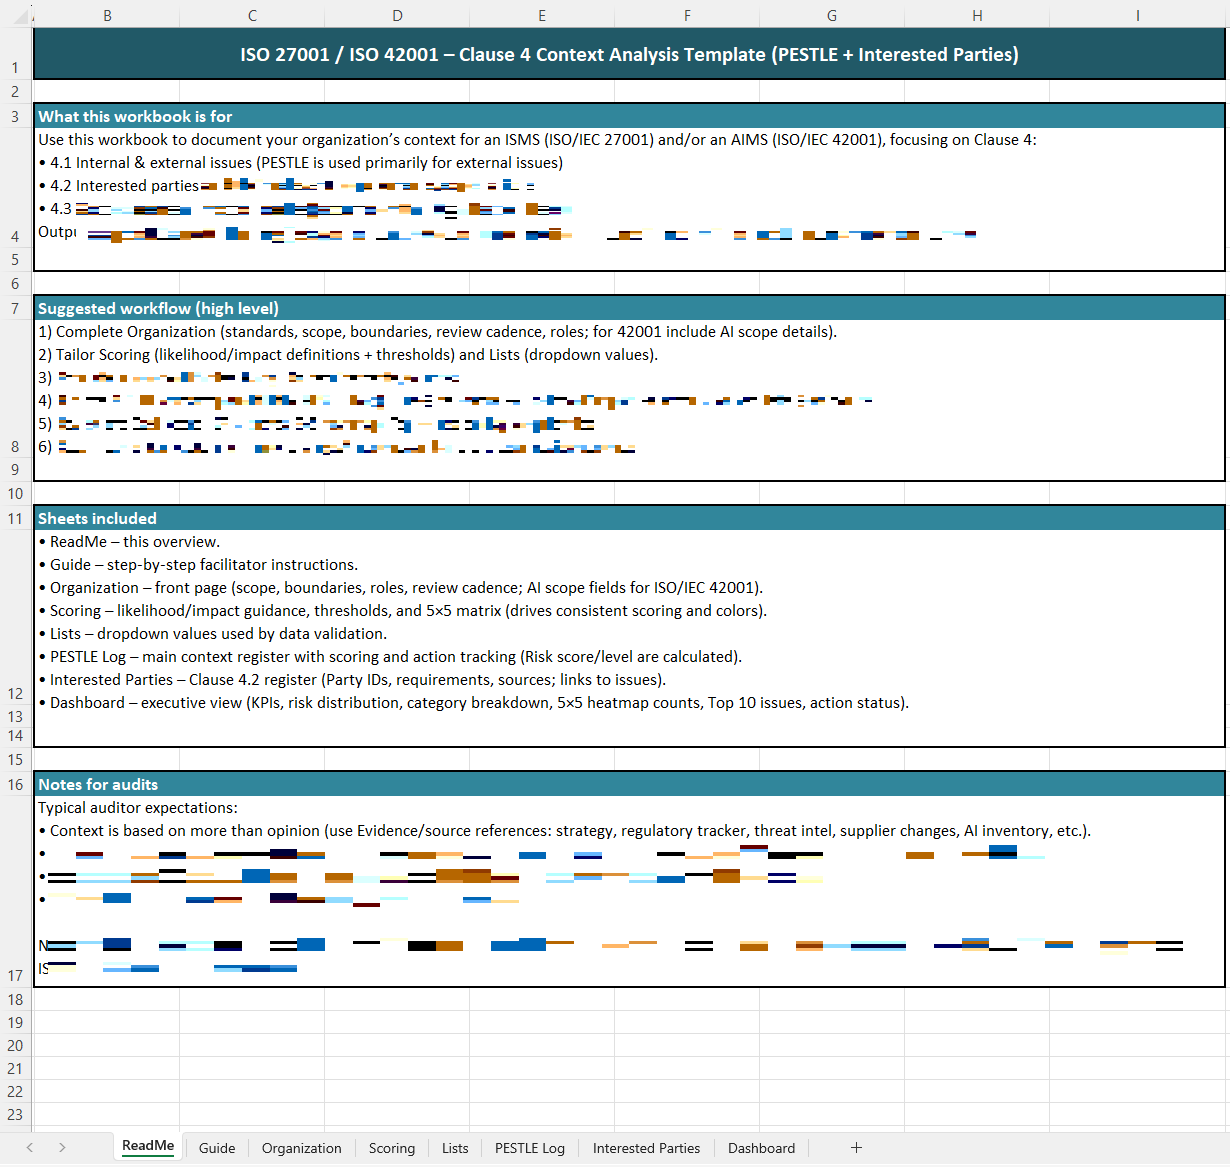
Task: Open the Guide sheet tab
Action: pyautogui.click(x=217, y=1148)
